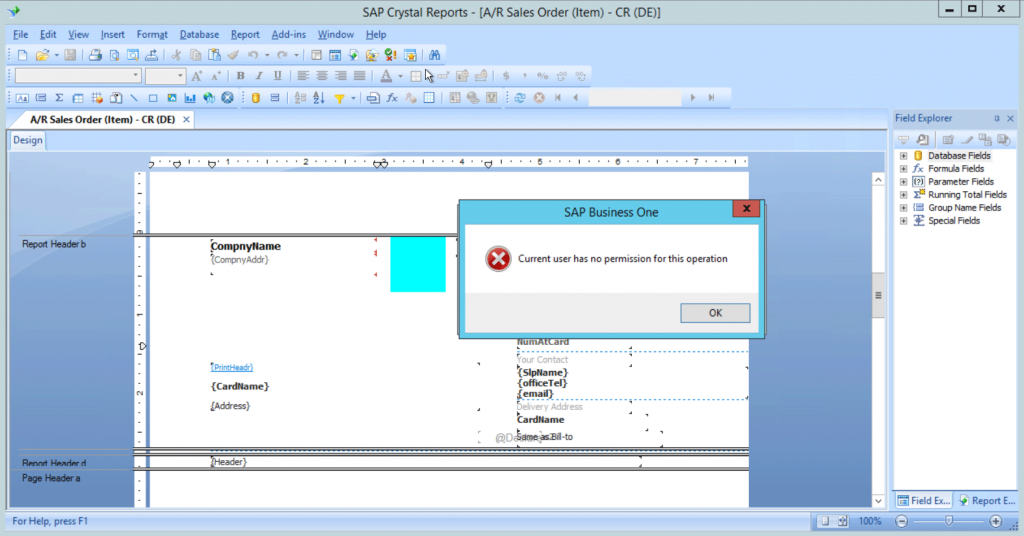Expand the Running Total Fields node

[x=903, y=195]
